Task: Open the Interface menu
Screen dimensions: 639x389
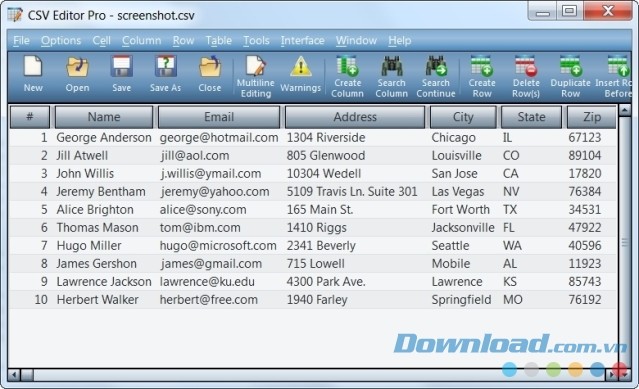Action: [x=302, y=40]
